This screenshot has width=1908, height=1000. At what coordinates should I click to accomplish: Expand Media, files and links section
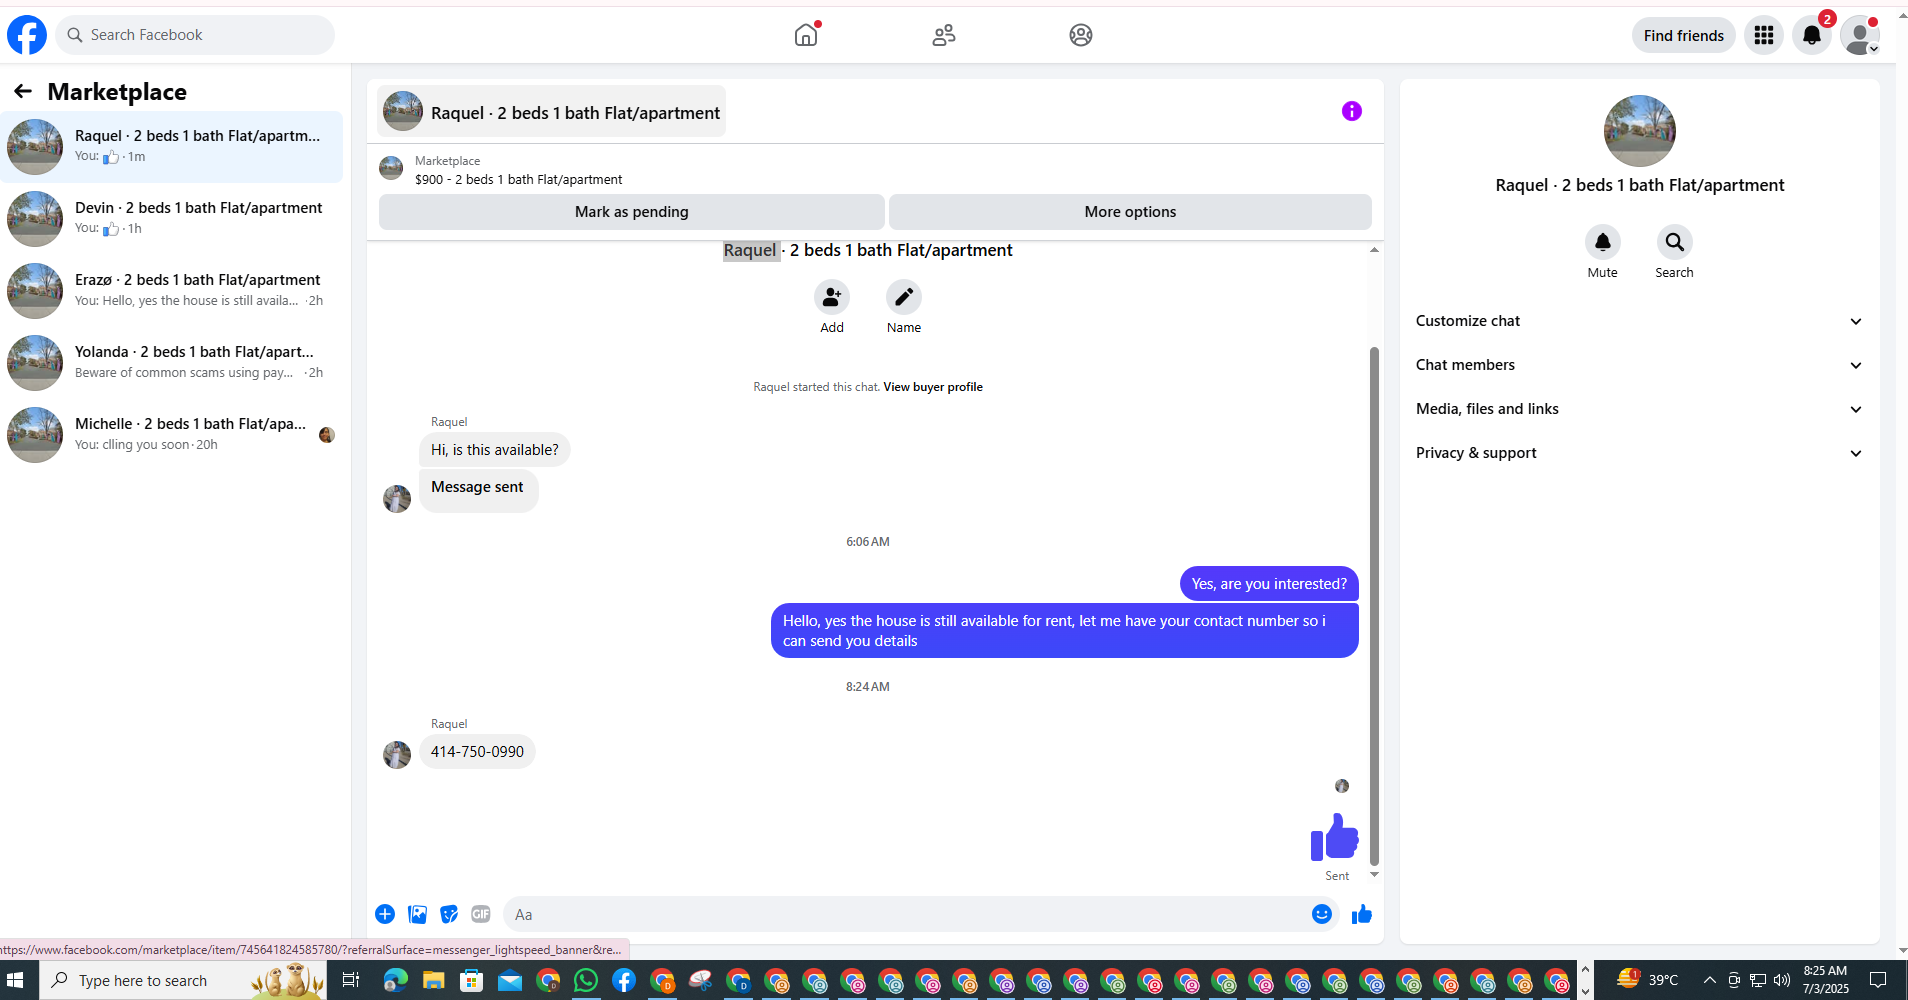(x=1640, y=409)
